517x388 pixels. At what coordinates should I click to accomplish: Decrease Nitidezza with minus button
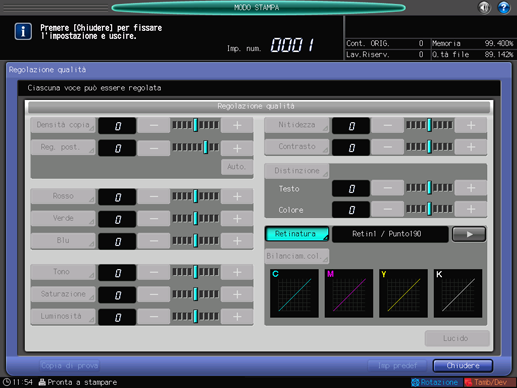click(387, 125)
